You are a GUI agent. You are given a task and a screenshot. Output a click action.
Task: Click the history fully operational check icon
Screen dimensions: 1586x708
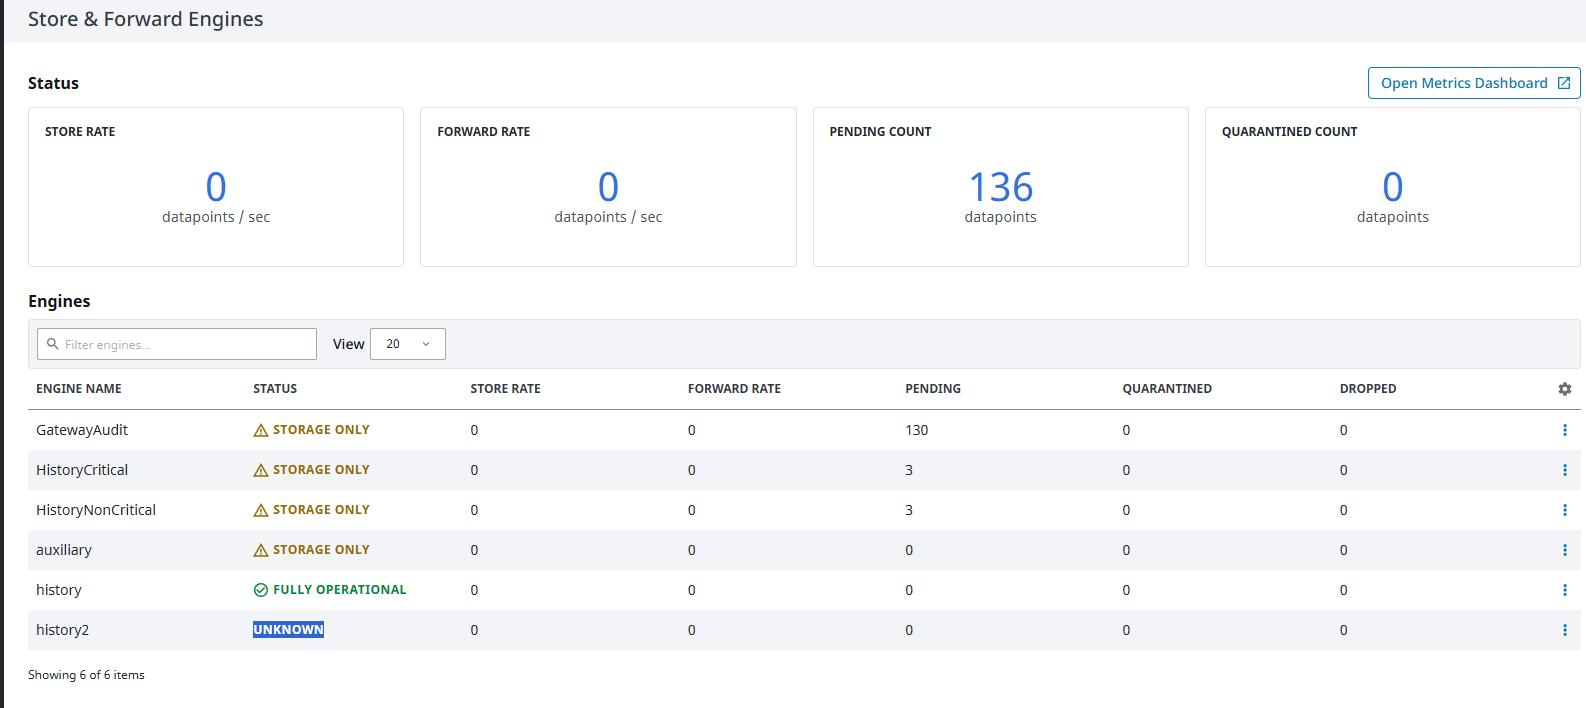(x=261, y=590)
